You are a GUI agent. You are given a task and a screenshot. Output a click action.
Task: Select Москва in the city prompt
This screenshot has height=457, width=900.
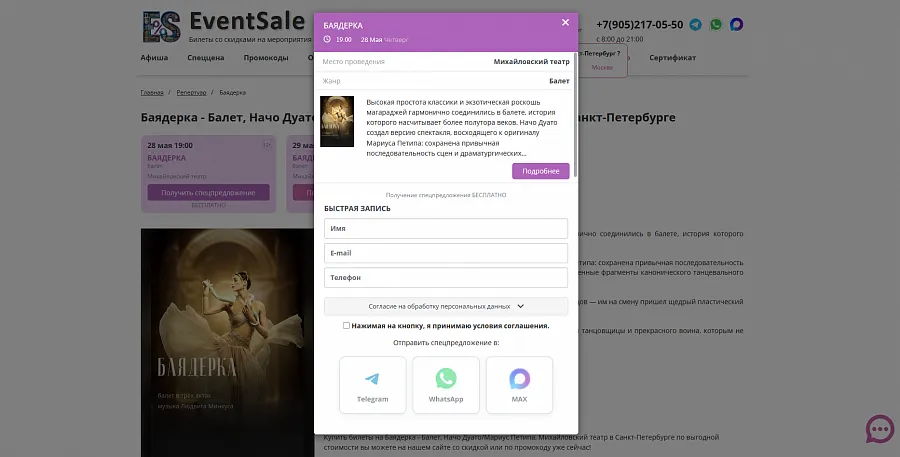pyautogui.click(x=602, y=67)
